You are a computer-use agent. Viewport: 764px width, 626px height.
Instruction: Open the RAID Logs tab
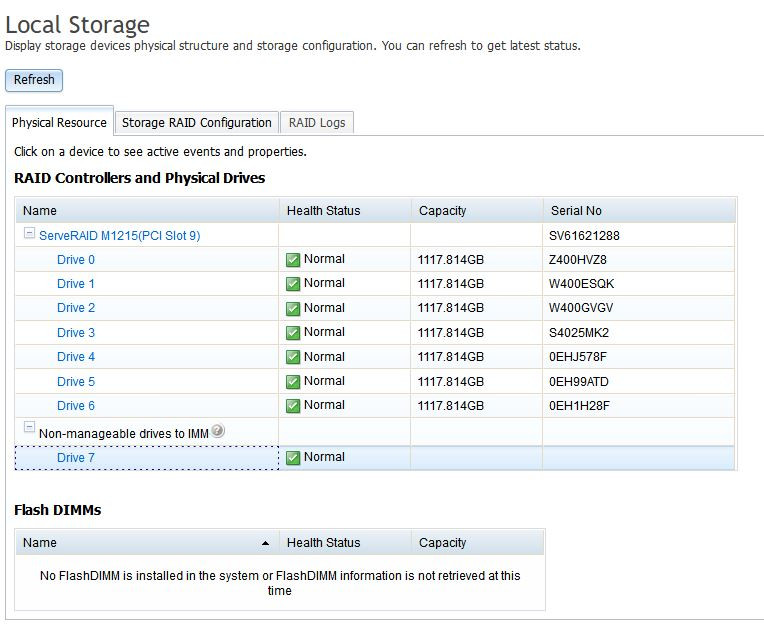click(317, 123)
